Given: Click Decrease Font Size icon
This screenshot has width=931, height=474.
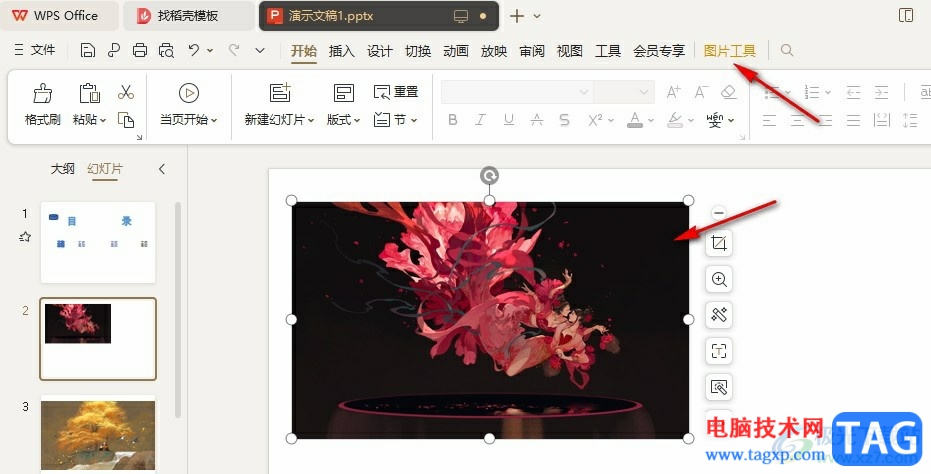Looking at the screenshot, I should coord(701,92).
